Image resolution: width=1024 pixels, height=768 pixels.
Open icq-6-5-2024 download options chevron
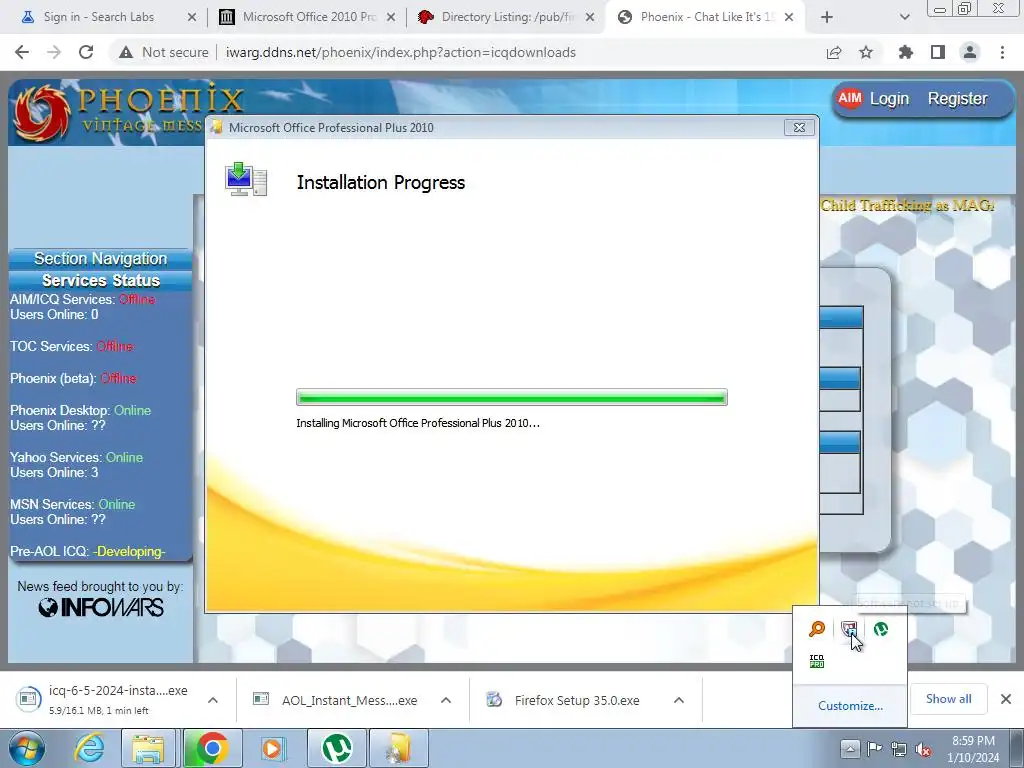pos(212,700)
